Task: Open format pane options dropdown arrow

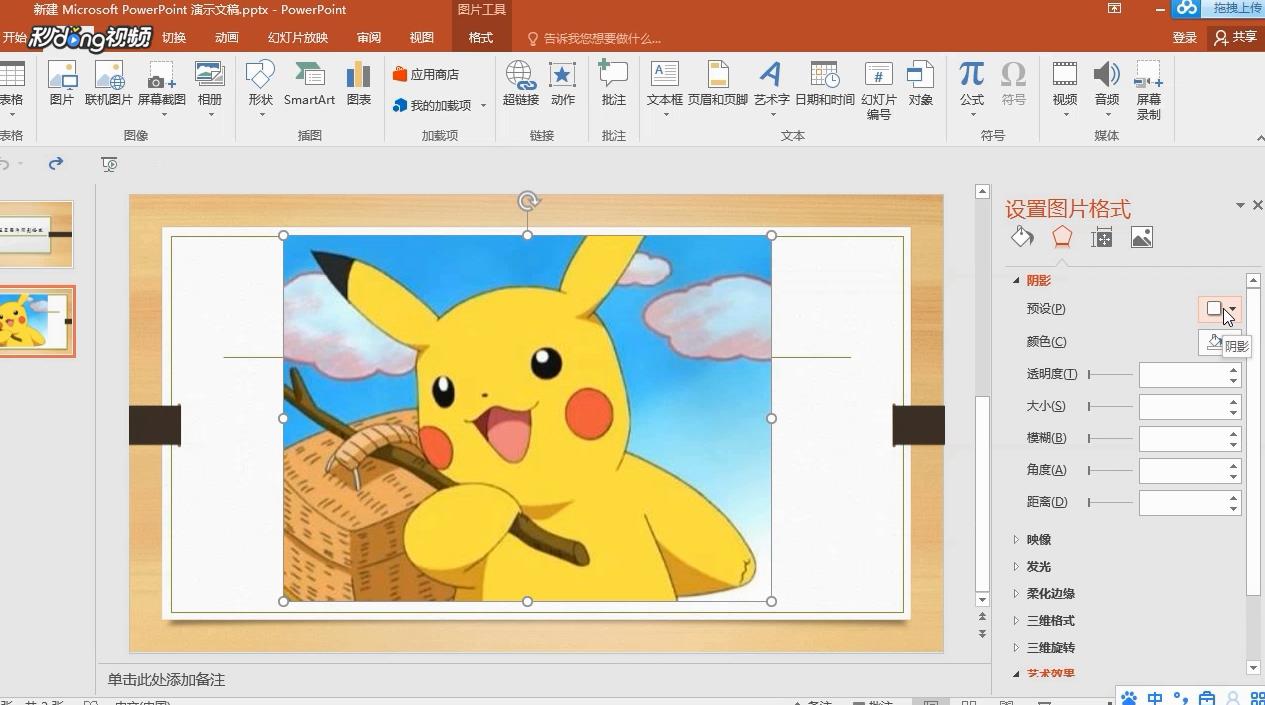Action: 1240,205
